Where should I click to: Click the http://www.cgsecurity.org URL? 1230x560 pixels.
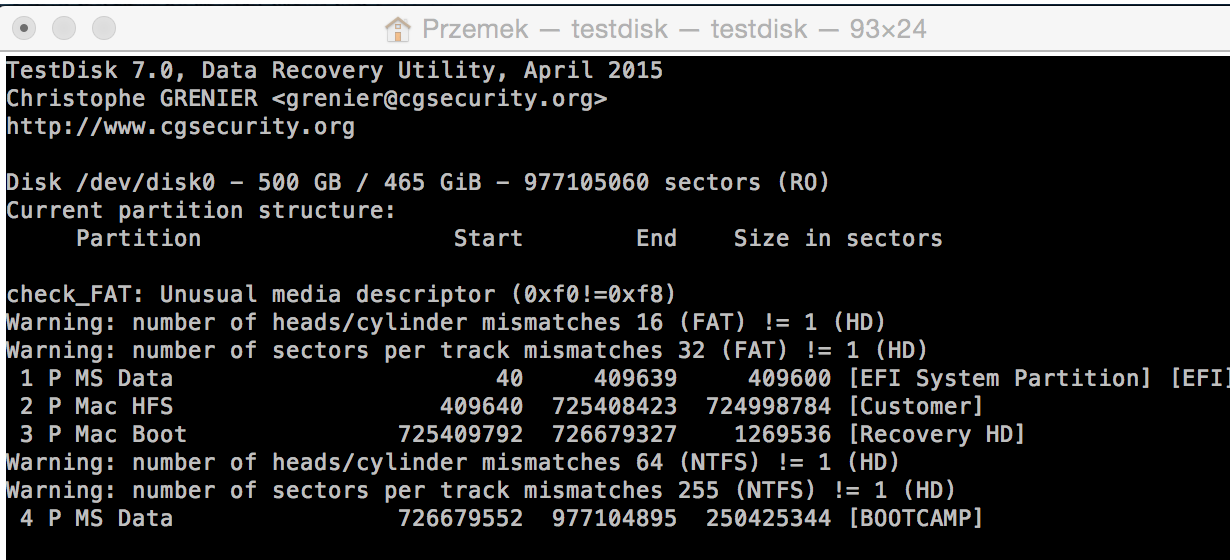[x=180, y=127]
